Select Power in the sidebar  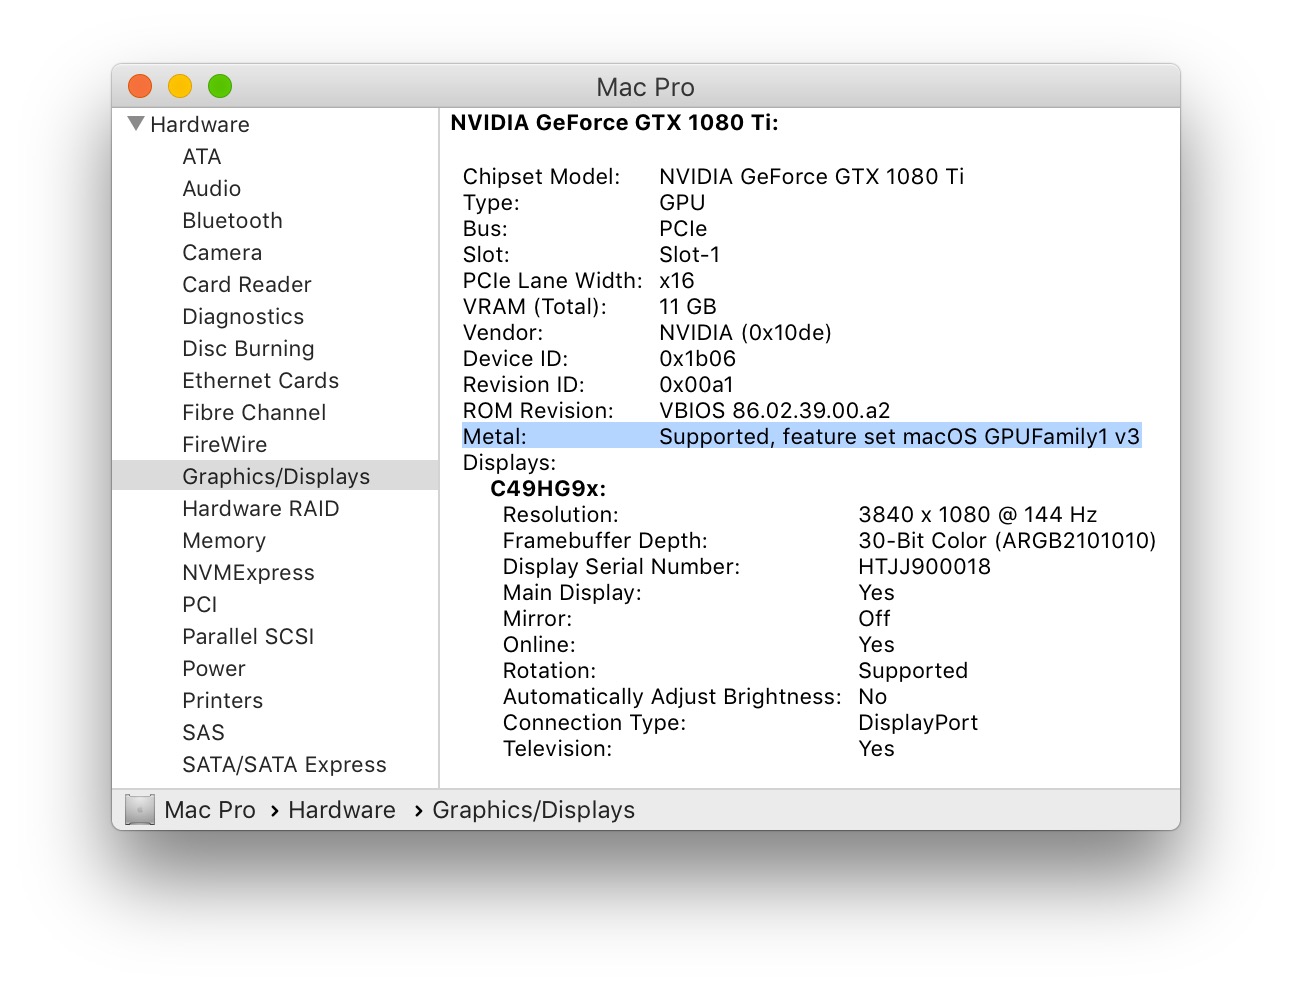point(213,668)
